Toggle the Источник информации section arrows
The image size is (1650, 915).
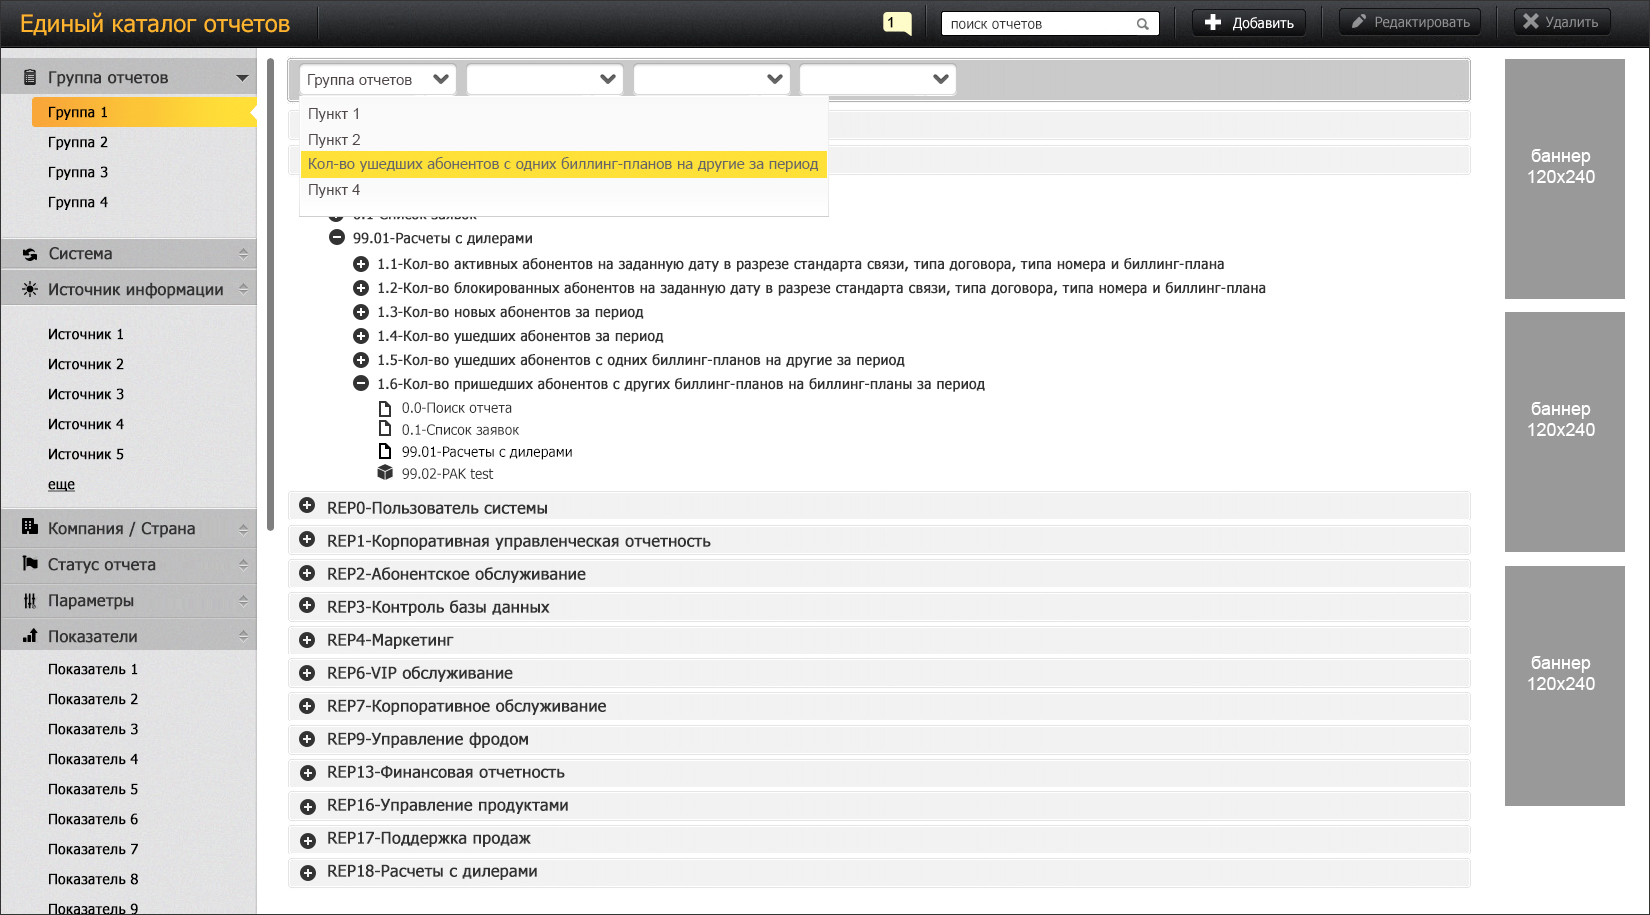point(243,289)
